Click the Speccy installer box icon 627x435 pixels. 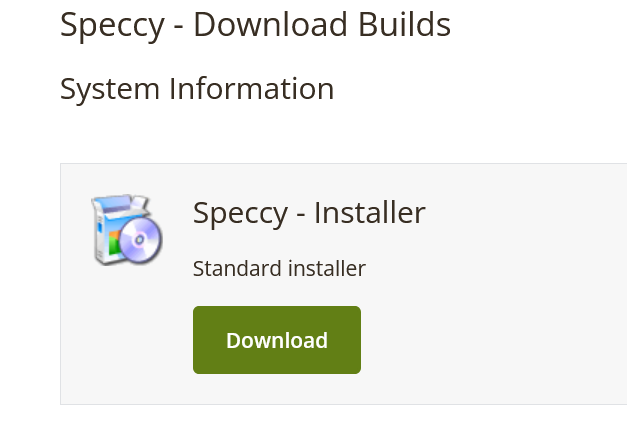(x=125, y=230)
